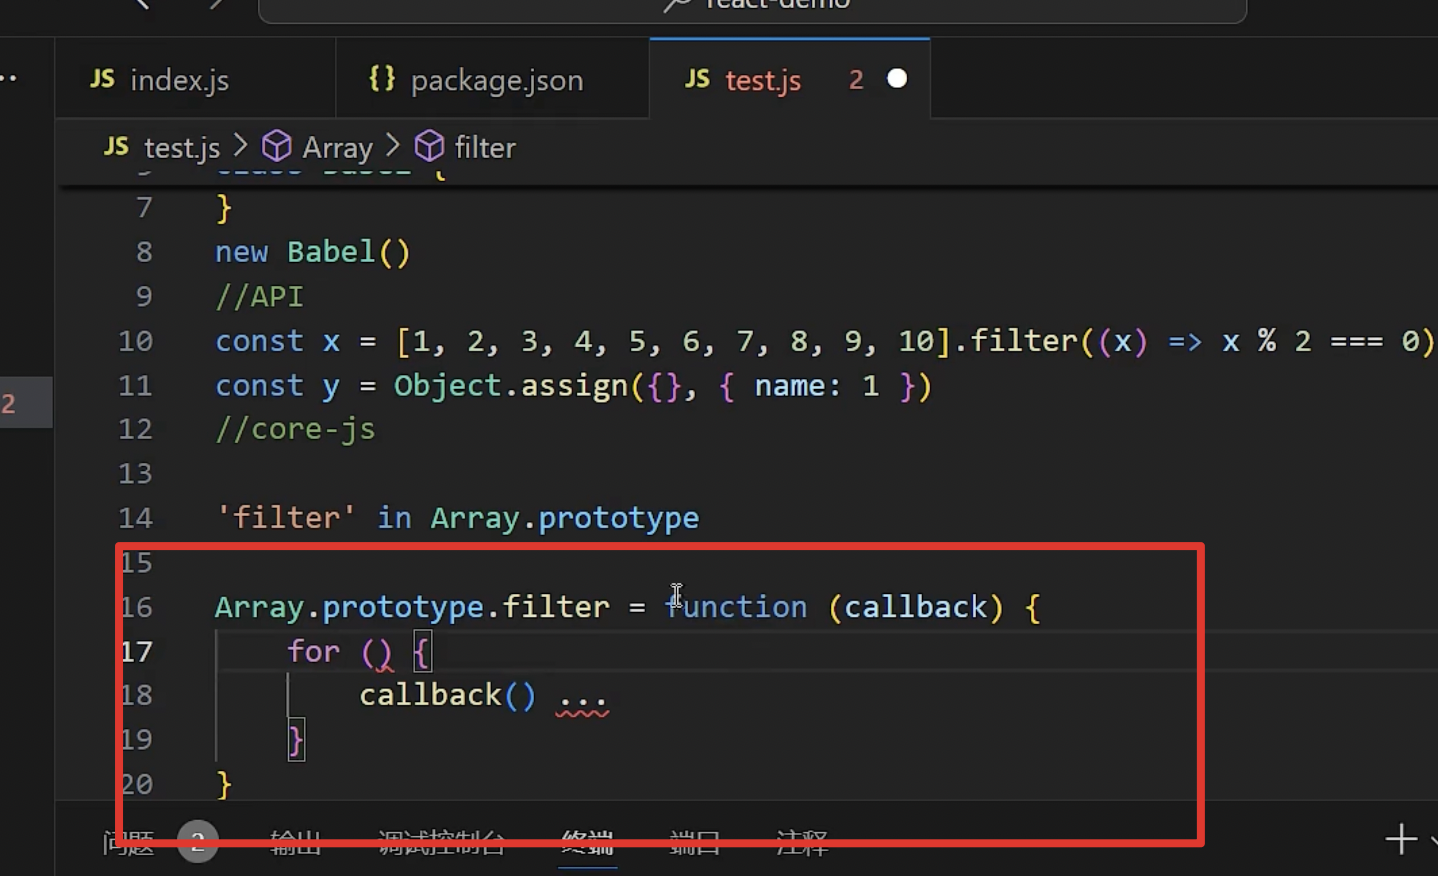Click the unsaved changes dot on test.js tab
The width and height of the screenshot is (1438, 876).
[x=896, y=78]
